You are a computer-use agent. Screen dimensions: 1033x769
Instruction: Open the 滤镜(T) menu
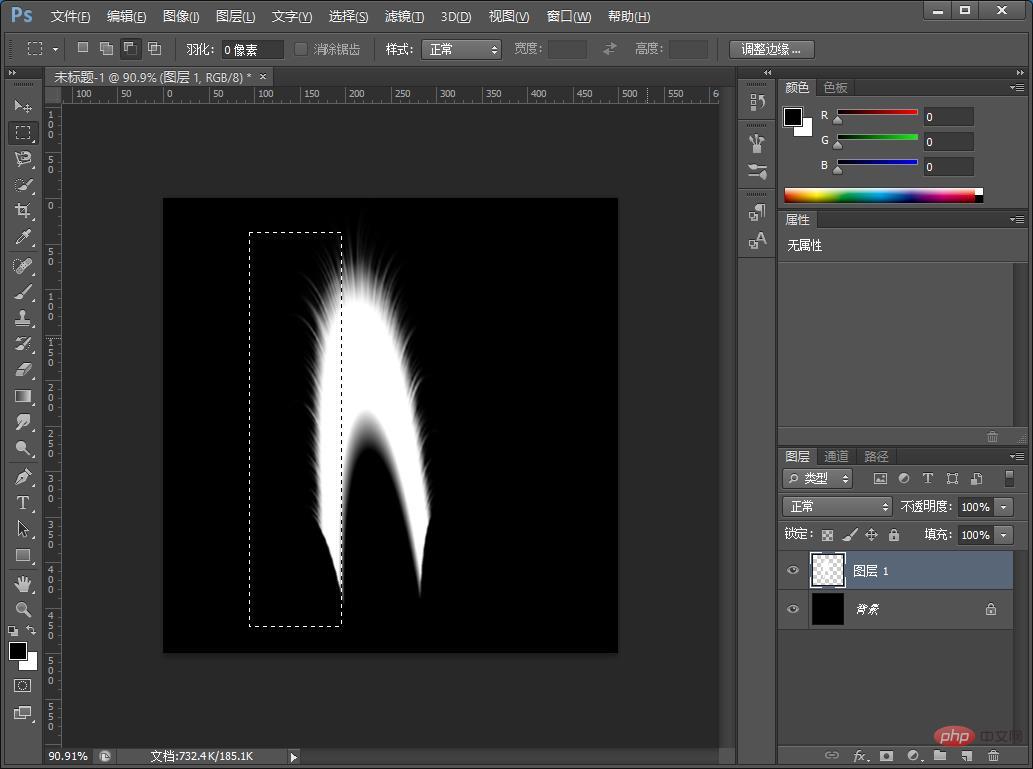click(404, 16)
